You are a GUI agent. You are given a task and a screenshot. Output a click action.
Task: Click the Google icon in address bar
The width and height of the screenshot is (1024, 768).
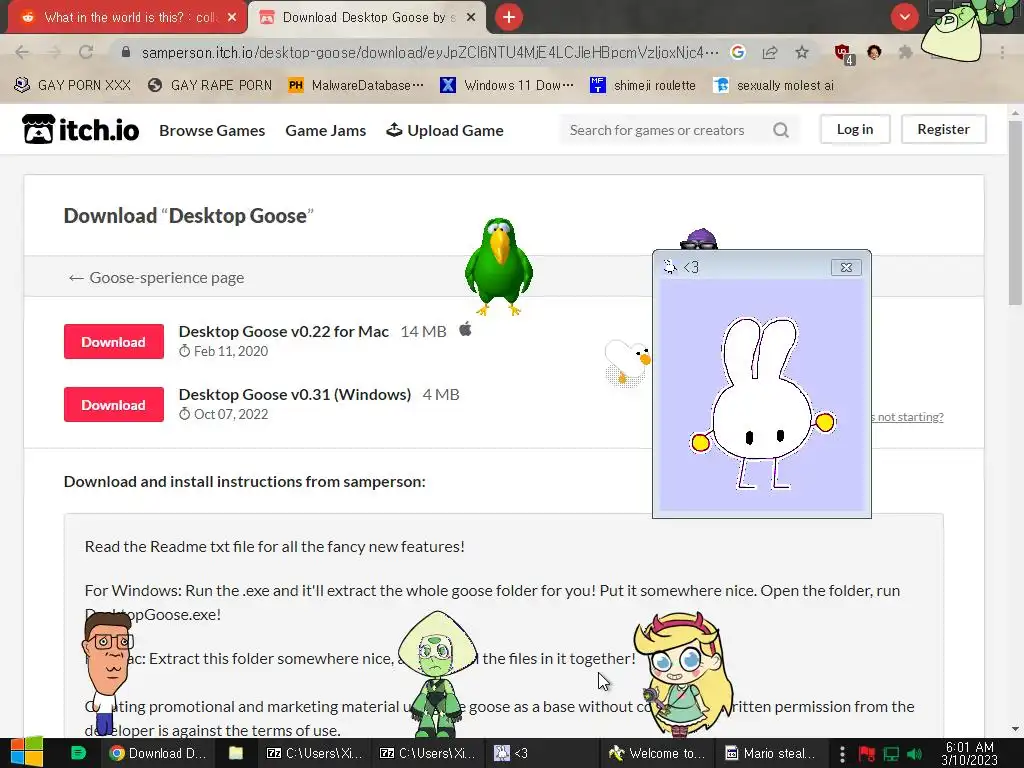(738, 52)
